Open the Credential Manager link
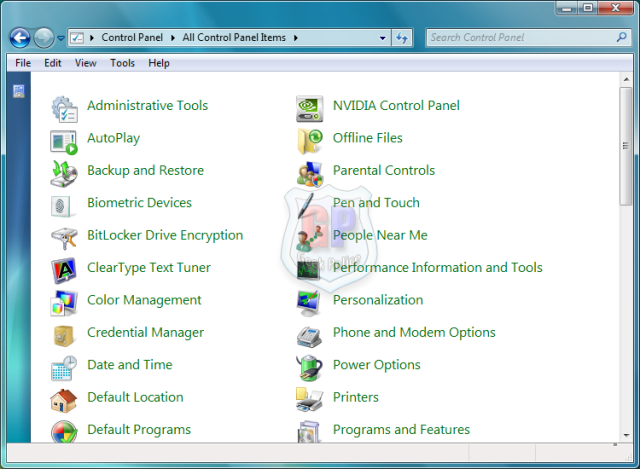The height and width of the screenshot is (469, 640). click(x=145, y=332)
